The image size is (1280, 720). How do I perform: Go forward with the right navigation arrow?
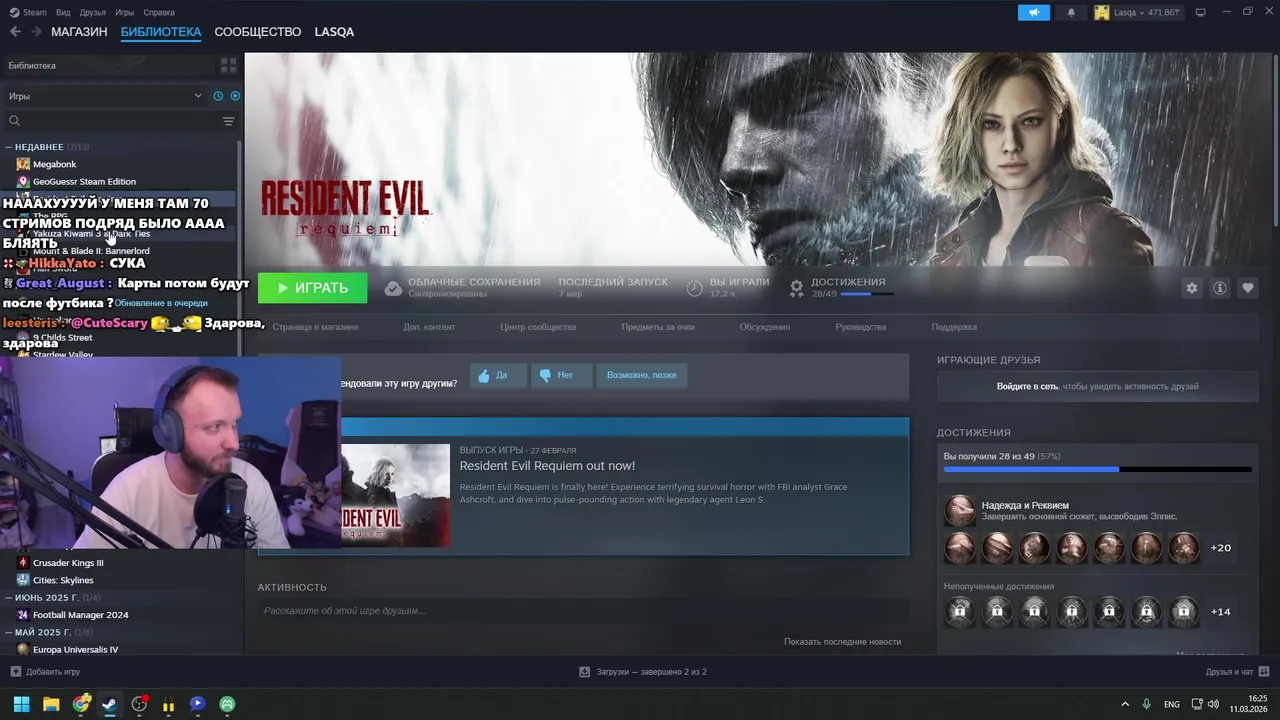[x=37, y=32]
